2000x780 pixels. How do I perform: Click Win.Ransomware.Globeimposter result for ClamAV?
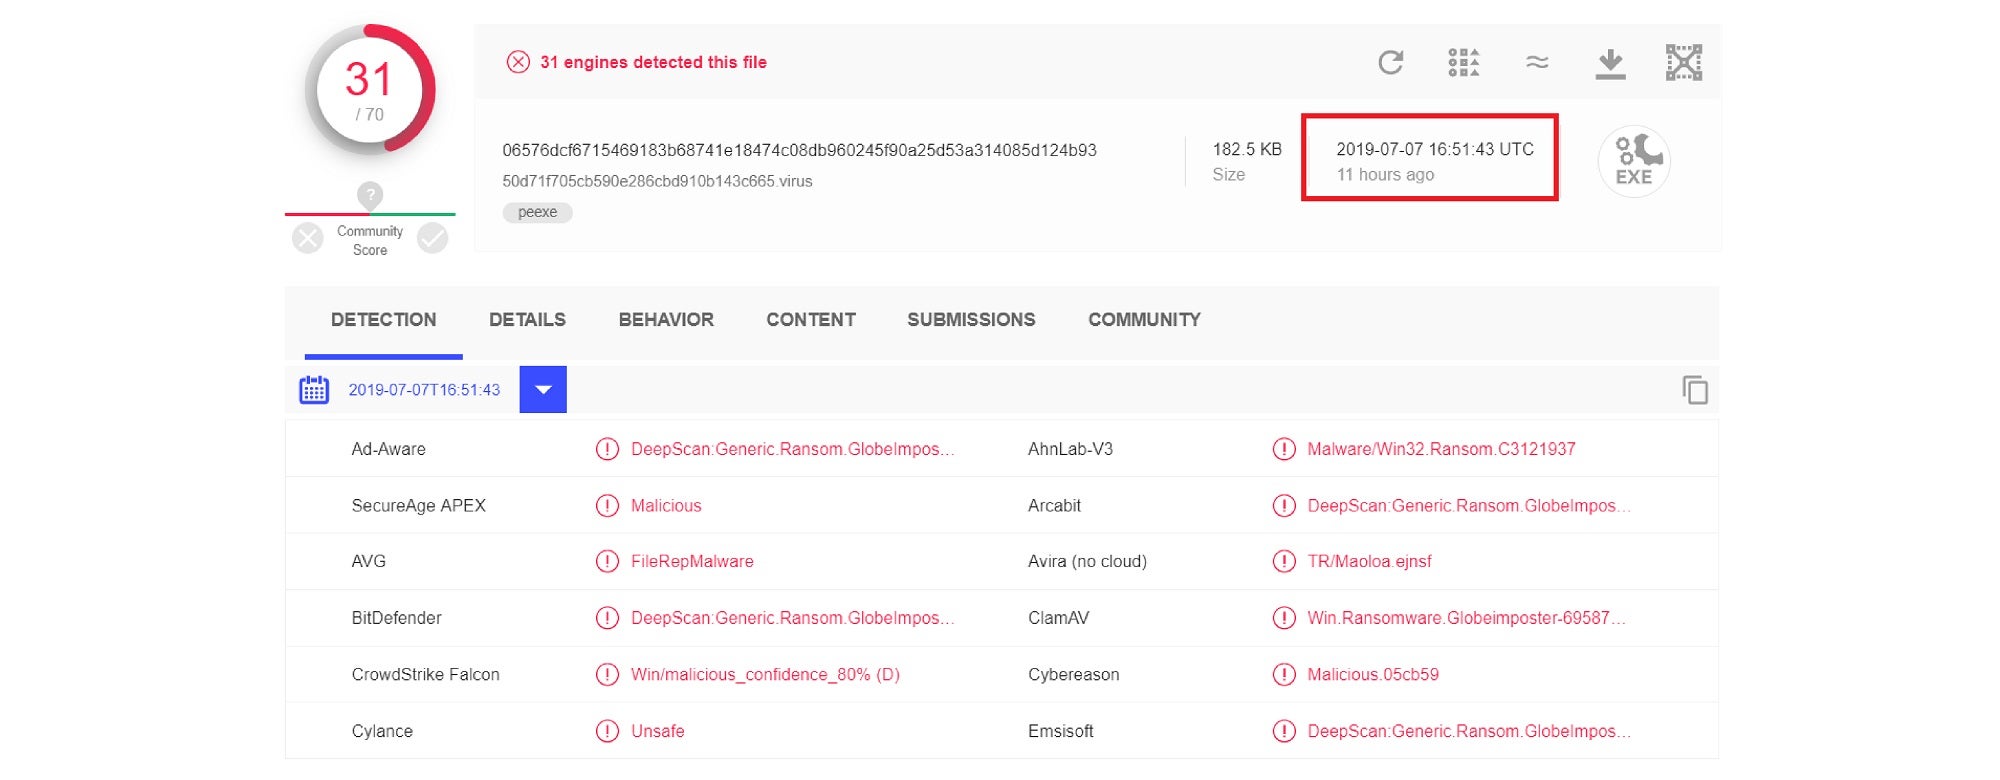pos(1466,618)
